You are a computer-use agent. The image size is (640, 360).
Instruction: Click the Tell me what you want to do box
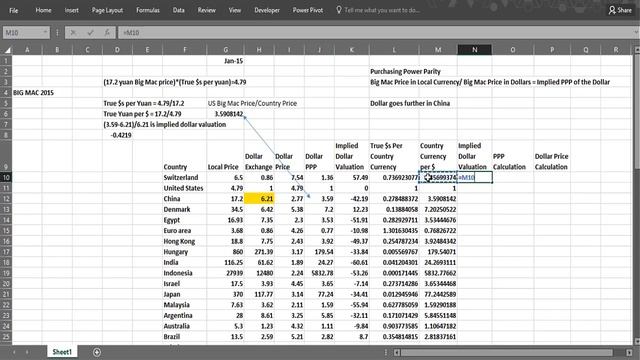pyautogui.click(x=378, y=10)
